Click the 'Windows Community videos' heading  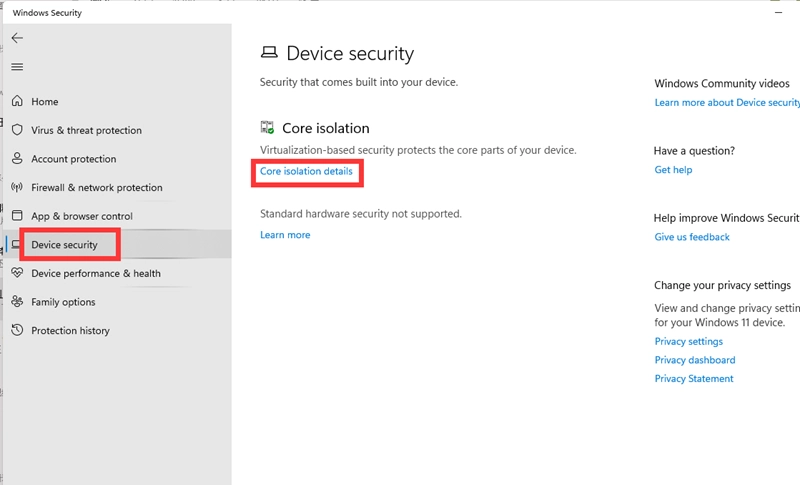(722, 83)
